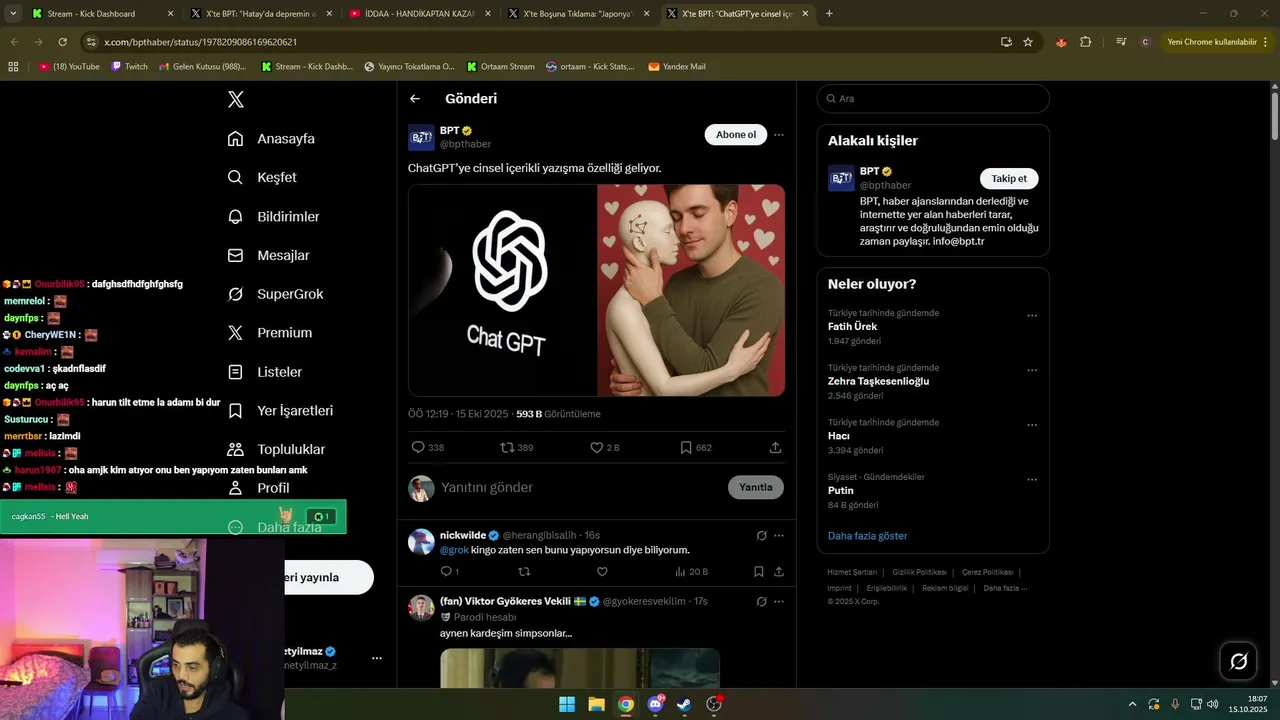Open Mesajlar in the sidebar
This screenshot has width=1280, height=720.
pyautogui.click(x=268, y=255)
